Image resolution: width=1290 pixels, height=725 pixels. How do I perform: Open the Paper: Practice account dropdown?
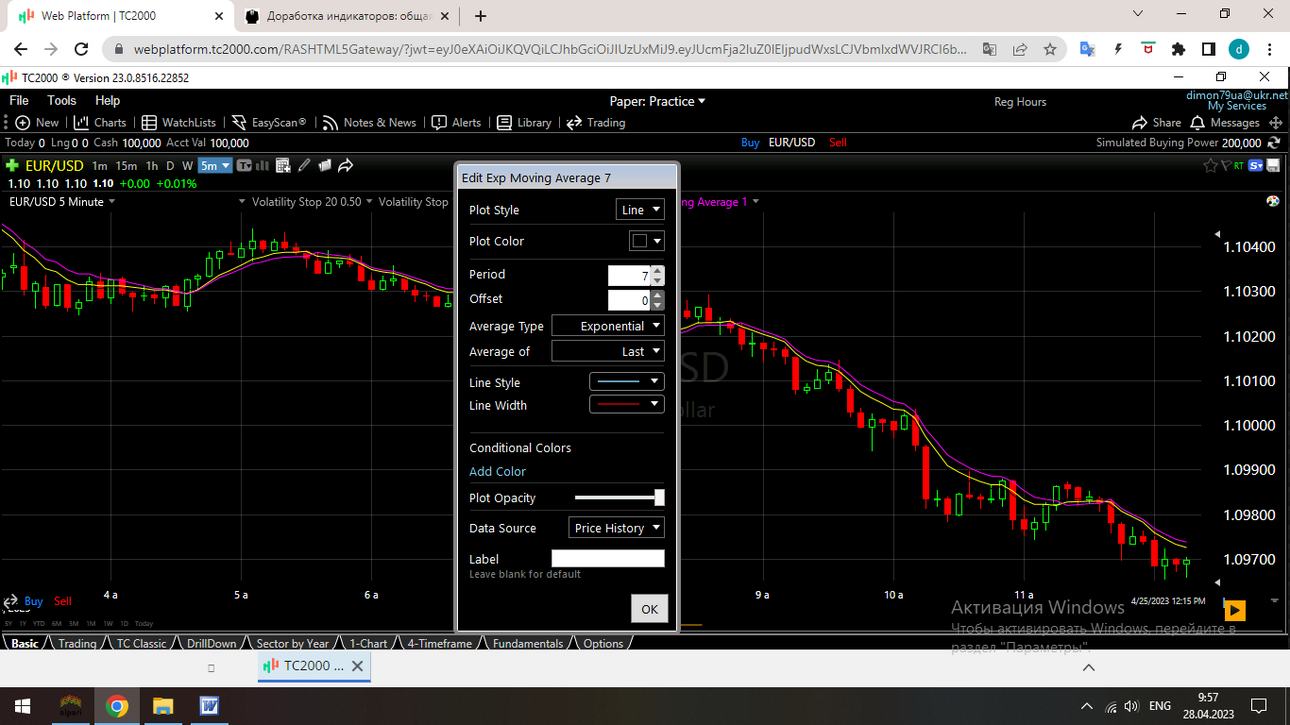point(657,101)
